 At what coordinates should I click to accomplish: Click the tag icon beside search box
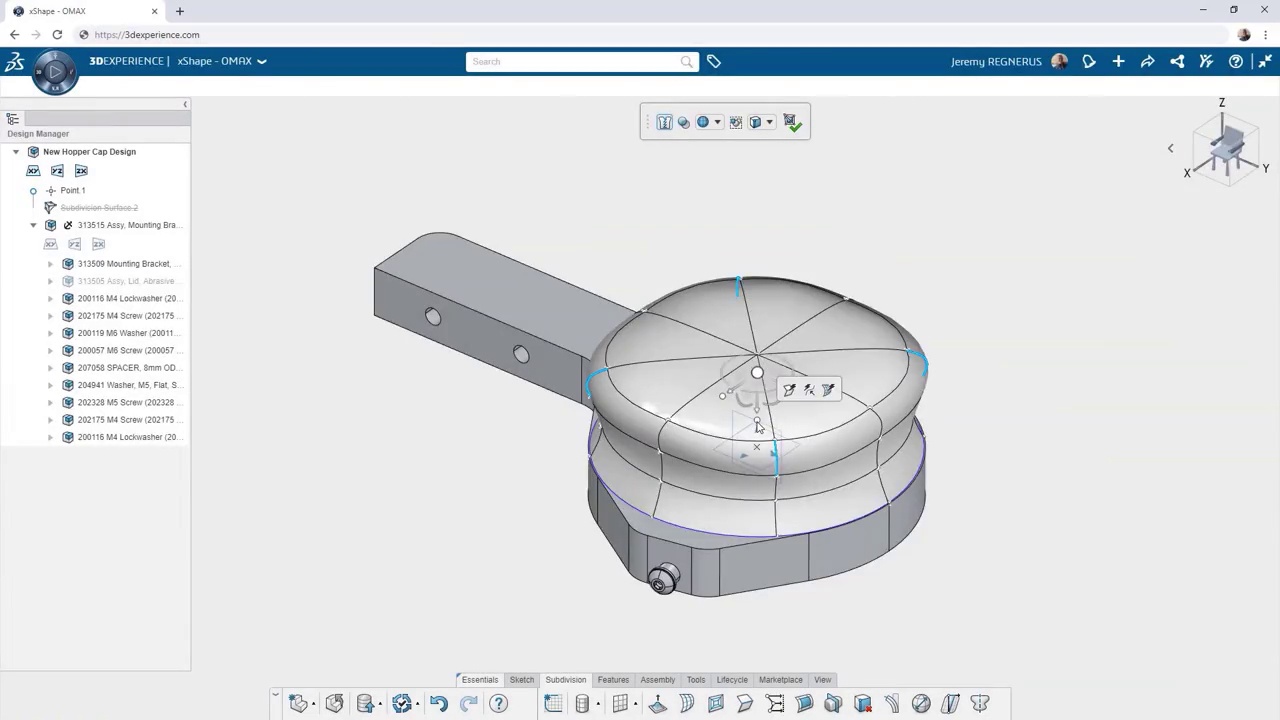(714, 62)
